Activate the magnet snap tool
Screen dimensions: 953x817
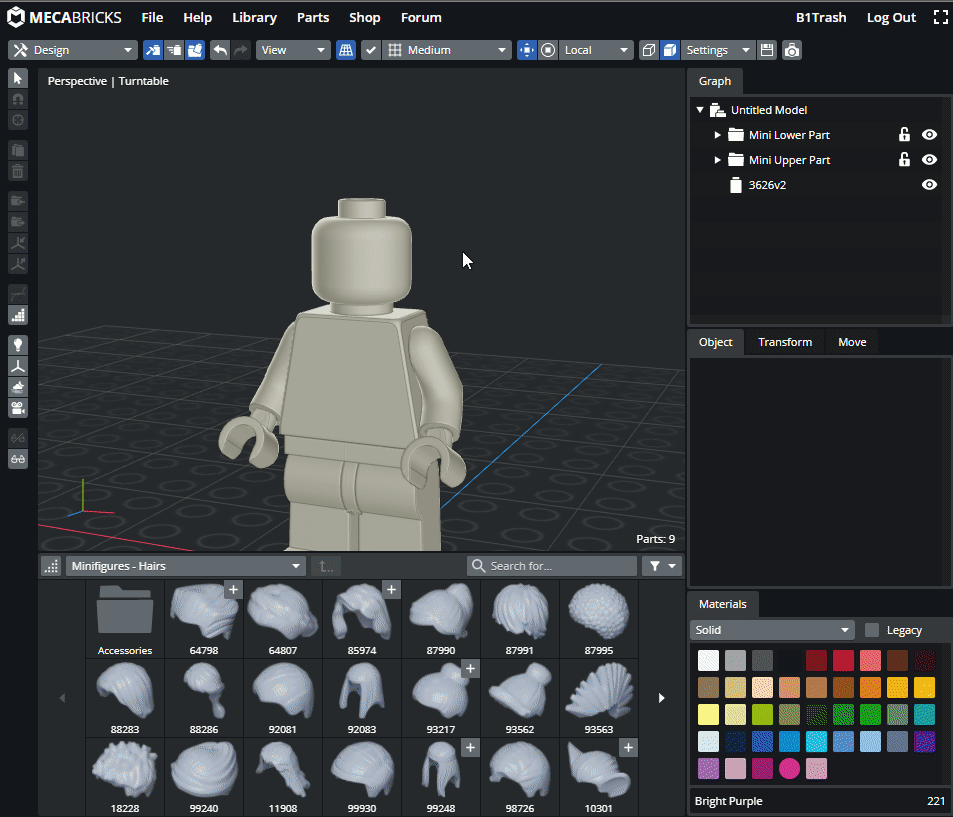click(x=18, y=99)
